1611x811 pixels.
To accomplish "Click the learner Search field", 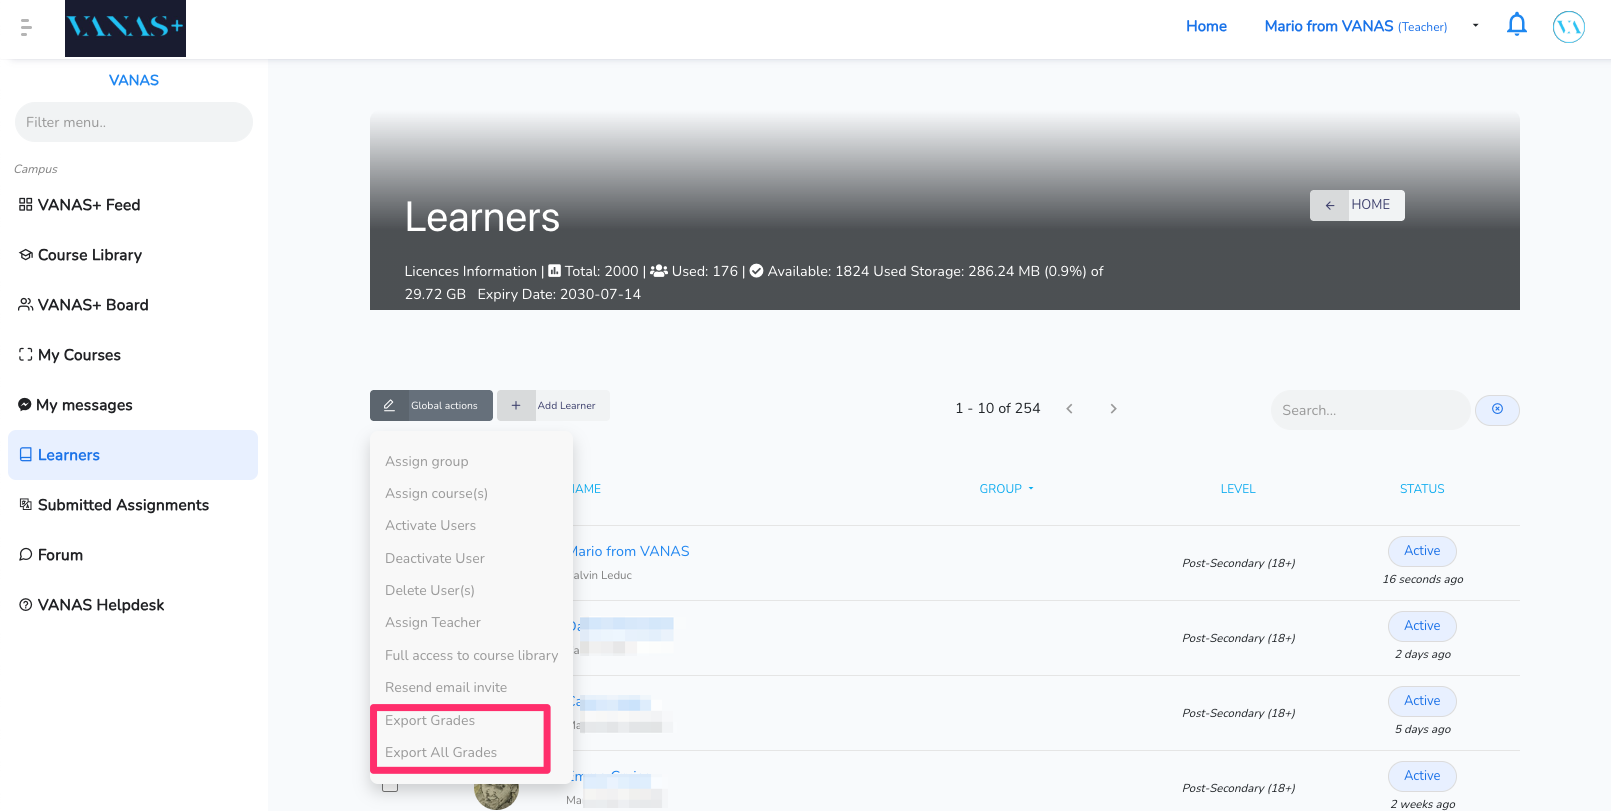I will [x=1370, y=410].
